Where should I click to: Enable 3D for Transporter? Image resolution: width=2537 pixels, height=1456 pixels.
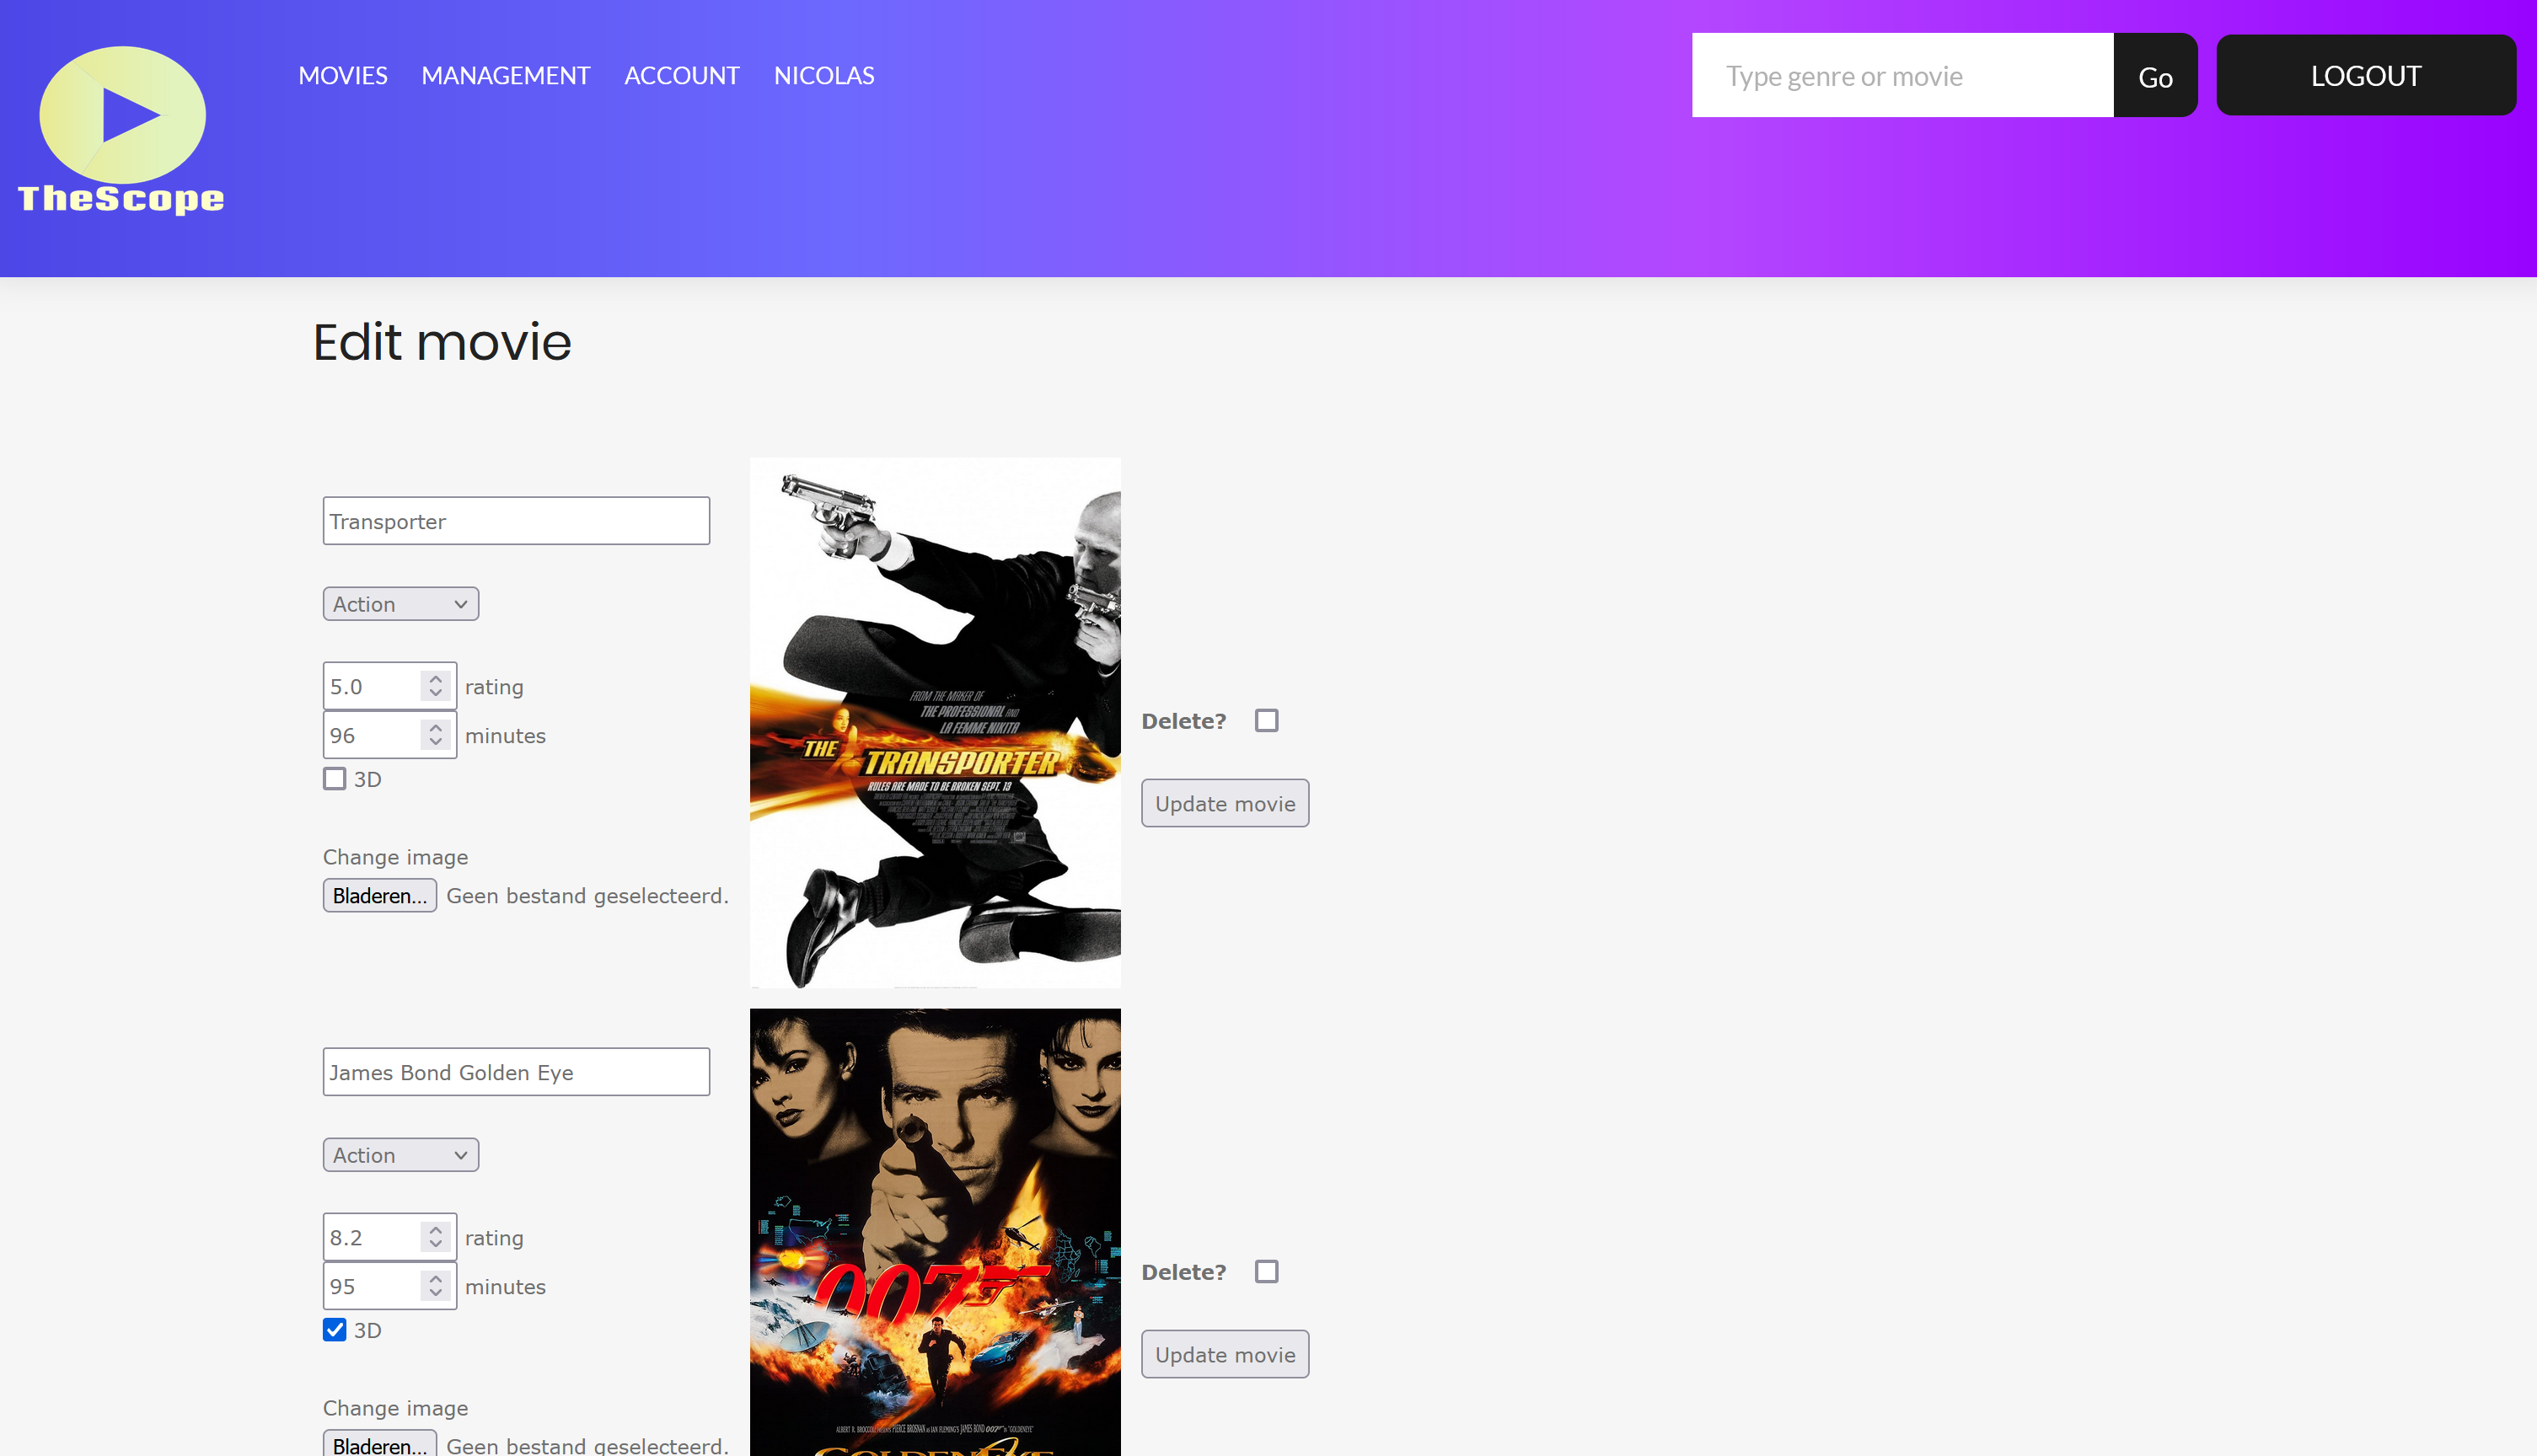tap(335, 779)
